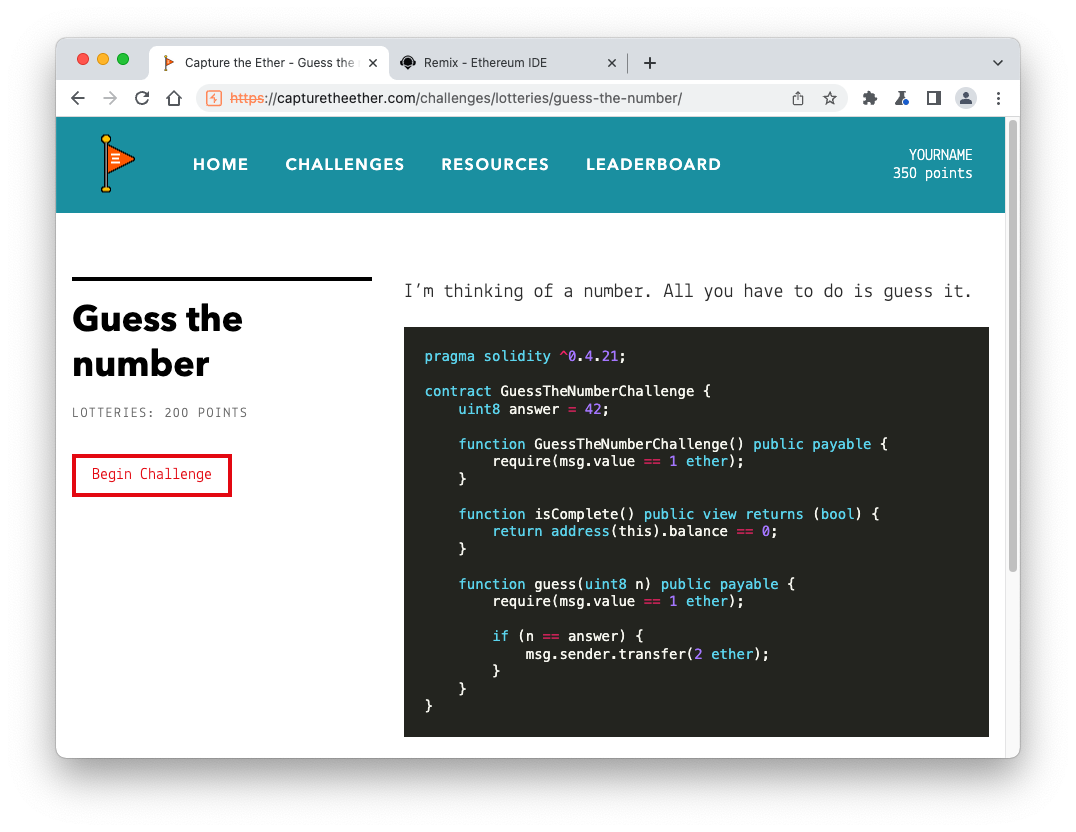This screenshot has width=1076, height=832.
Task: Click the 'function guess(uint8 n)' code line
Action: coord(627,584)
